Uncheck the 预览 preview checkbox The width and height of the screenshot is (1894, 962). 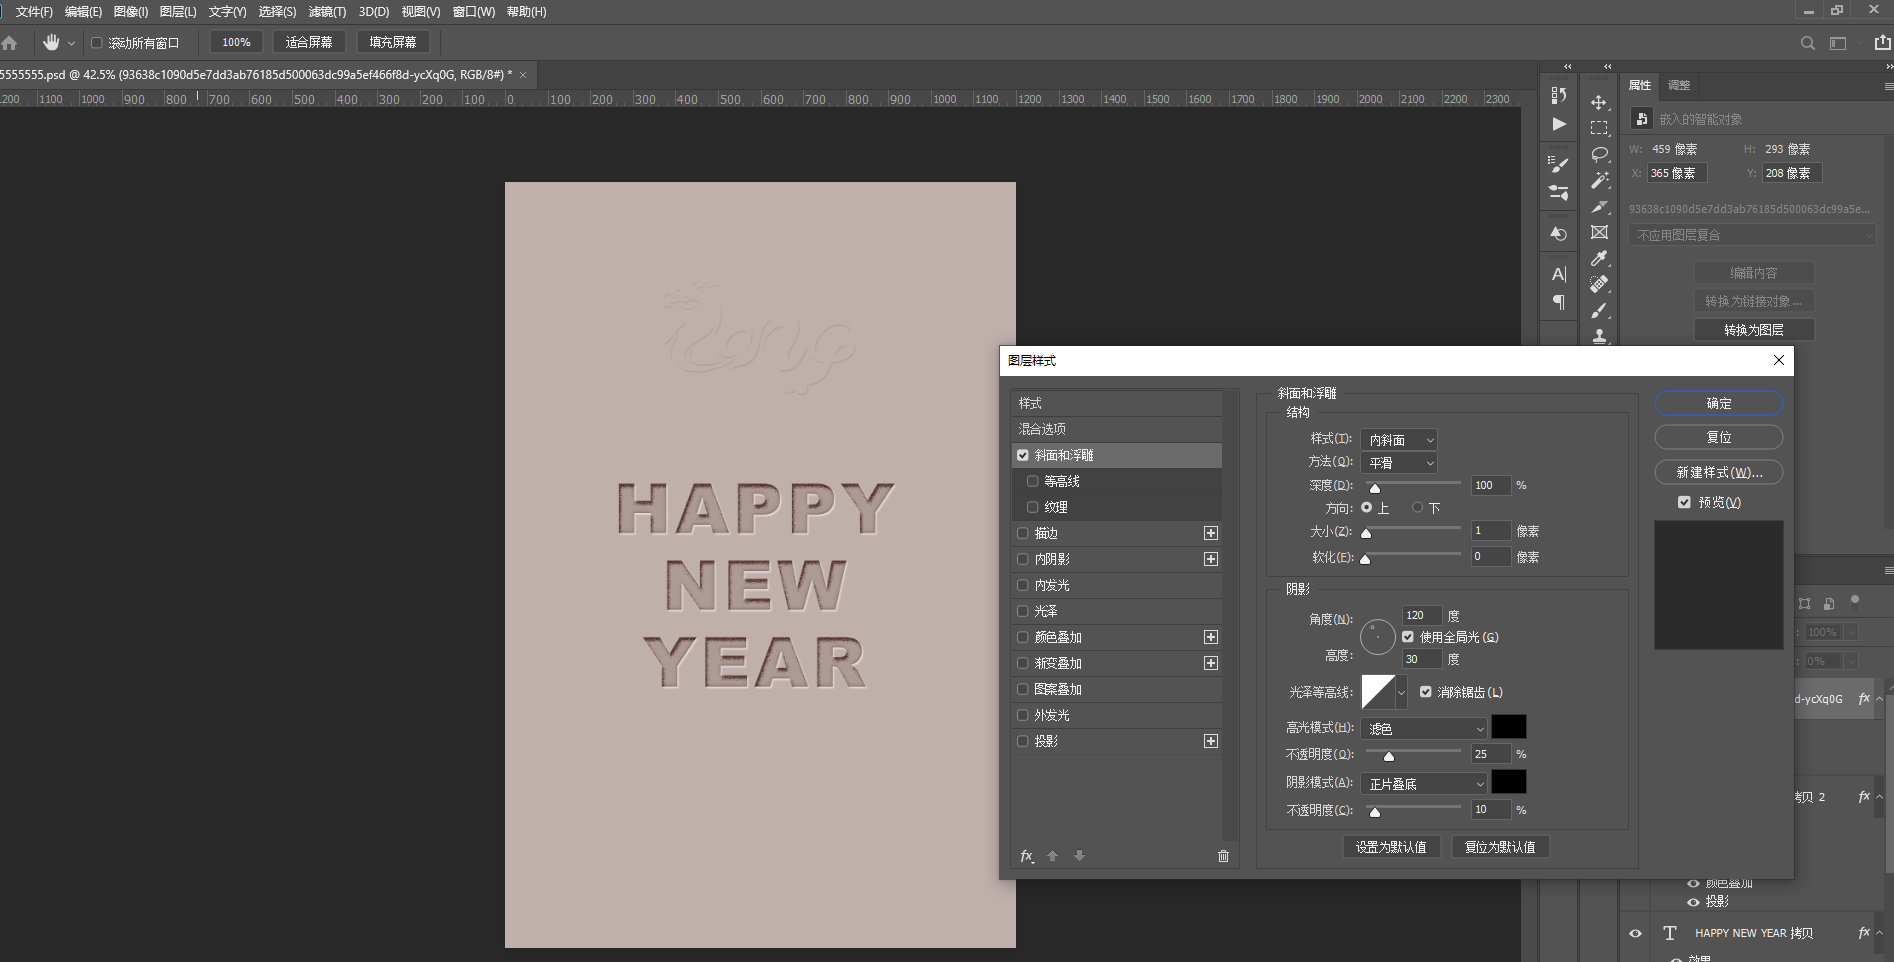pos(1684,502)
